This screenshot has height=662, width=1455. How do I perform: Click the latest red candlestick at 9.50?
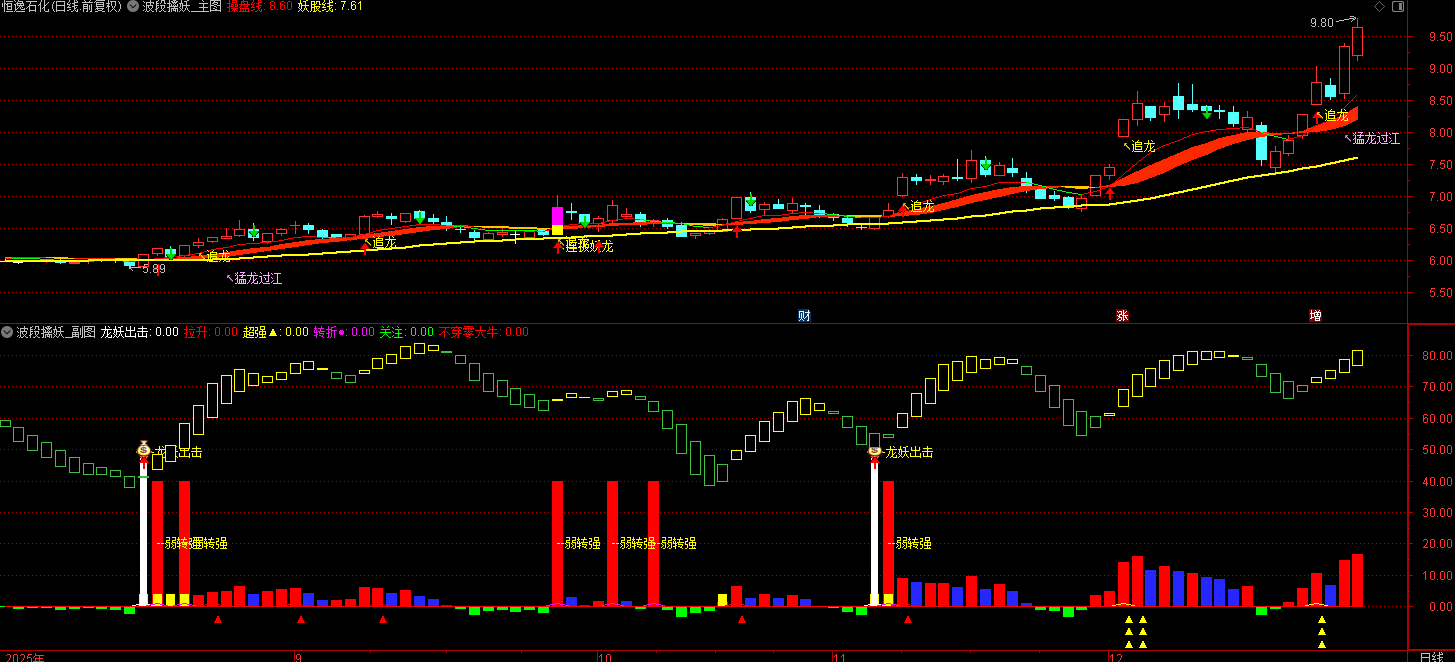click(1357, 40)
